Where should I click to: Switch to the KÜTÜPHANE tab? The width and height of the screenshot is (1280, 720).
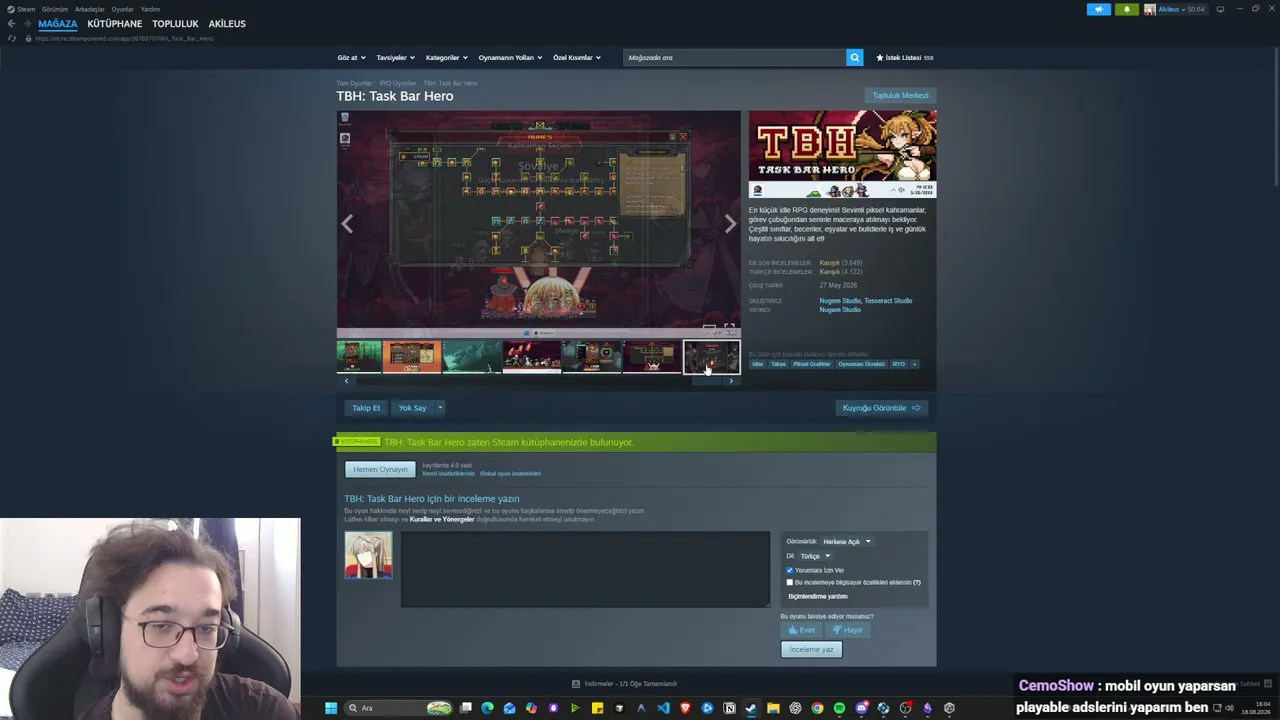[x=115, y=24]
